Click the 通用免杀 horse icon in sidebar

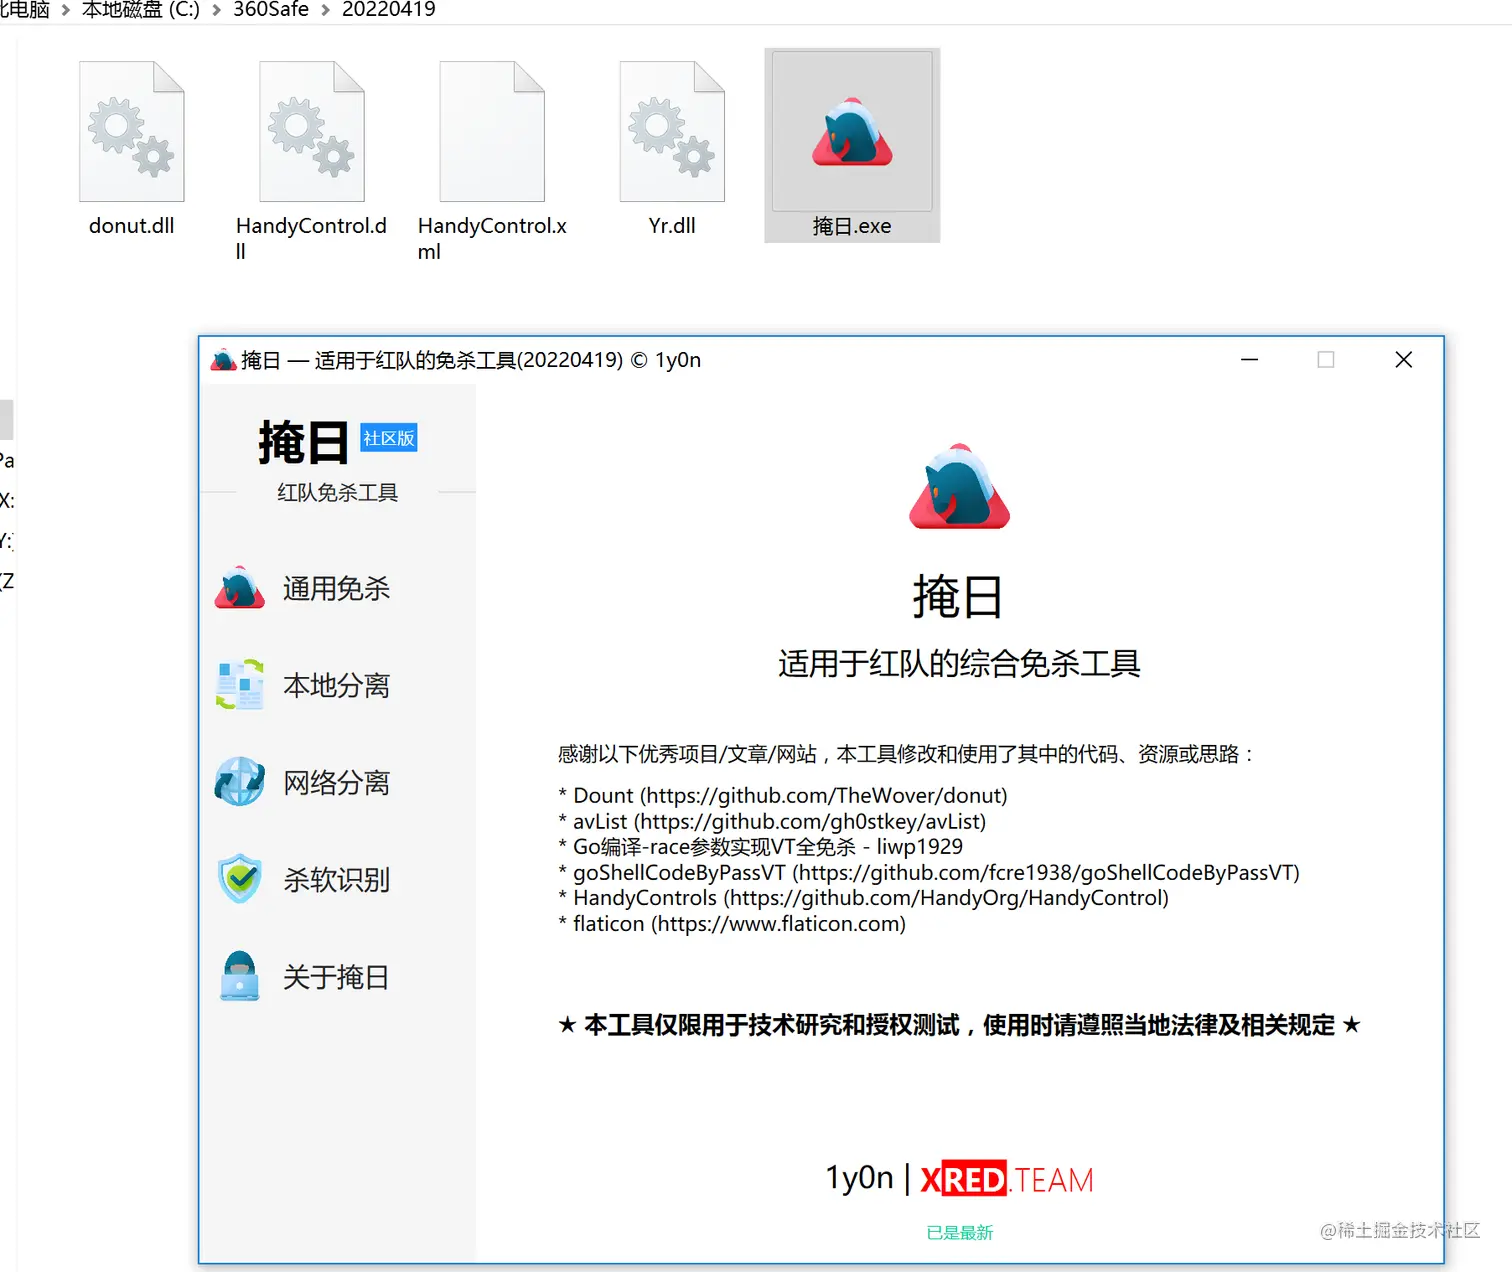pyautogui.click(x=240, y=588)
